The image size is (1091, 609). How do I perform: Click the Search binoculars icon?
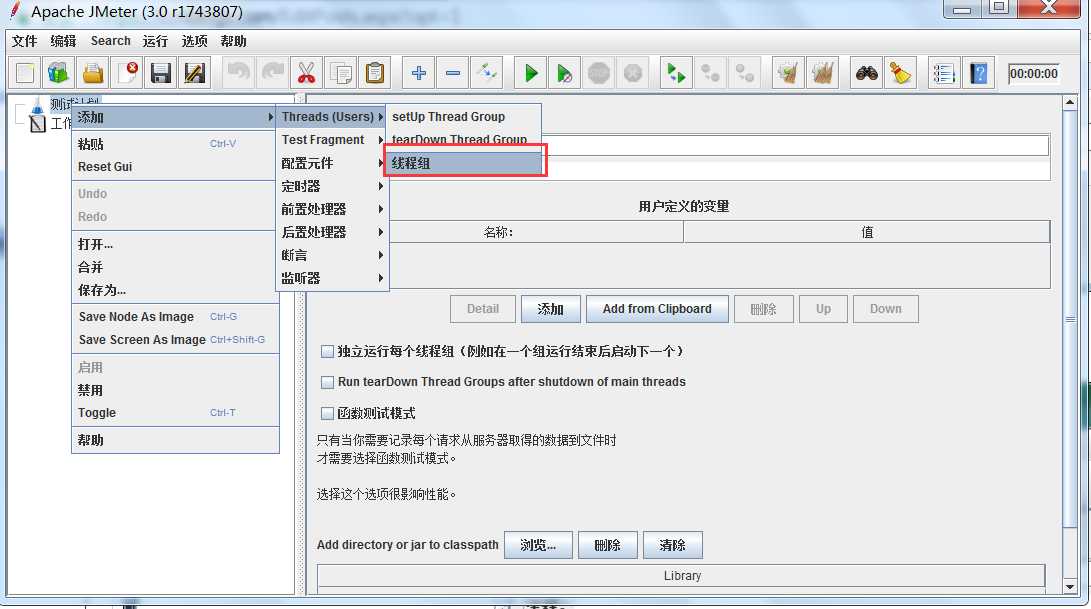click(866, 73)
